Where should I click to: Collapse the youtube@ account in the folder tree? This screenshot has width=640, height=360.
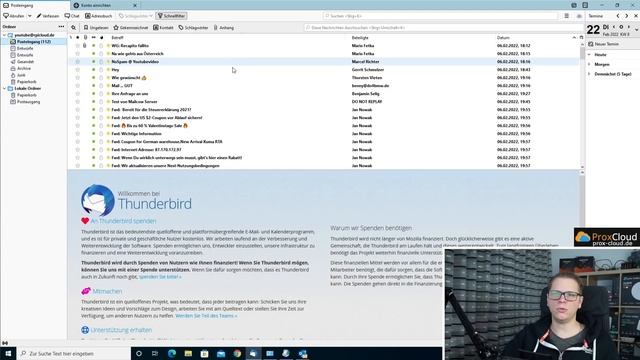(4, 35)
